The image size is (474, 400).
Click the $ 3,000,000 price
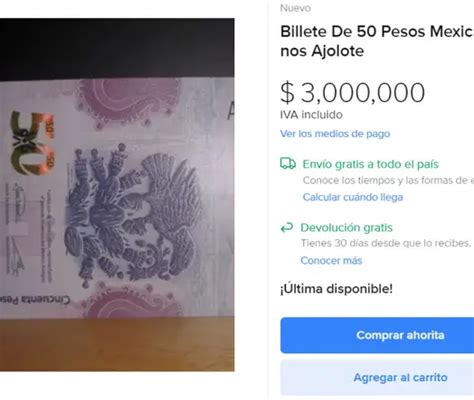pyautogui.click(x=352, y=93)
